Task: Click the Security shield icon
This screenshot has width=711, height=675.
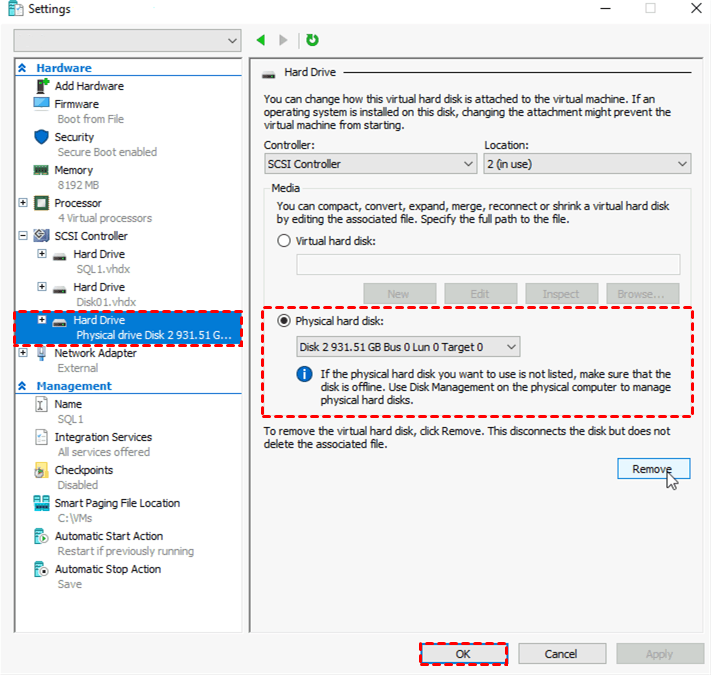Action: (41, 136)
